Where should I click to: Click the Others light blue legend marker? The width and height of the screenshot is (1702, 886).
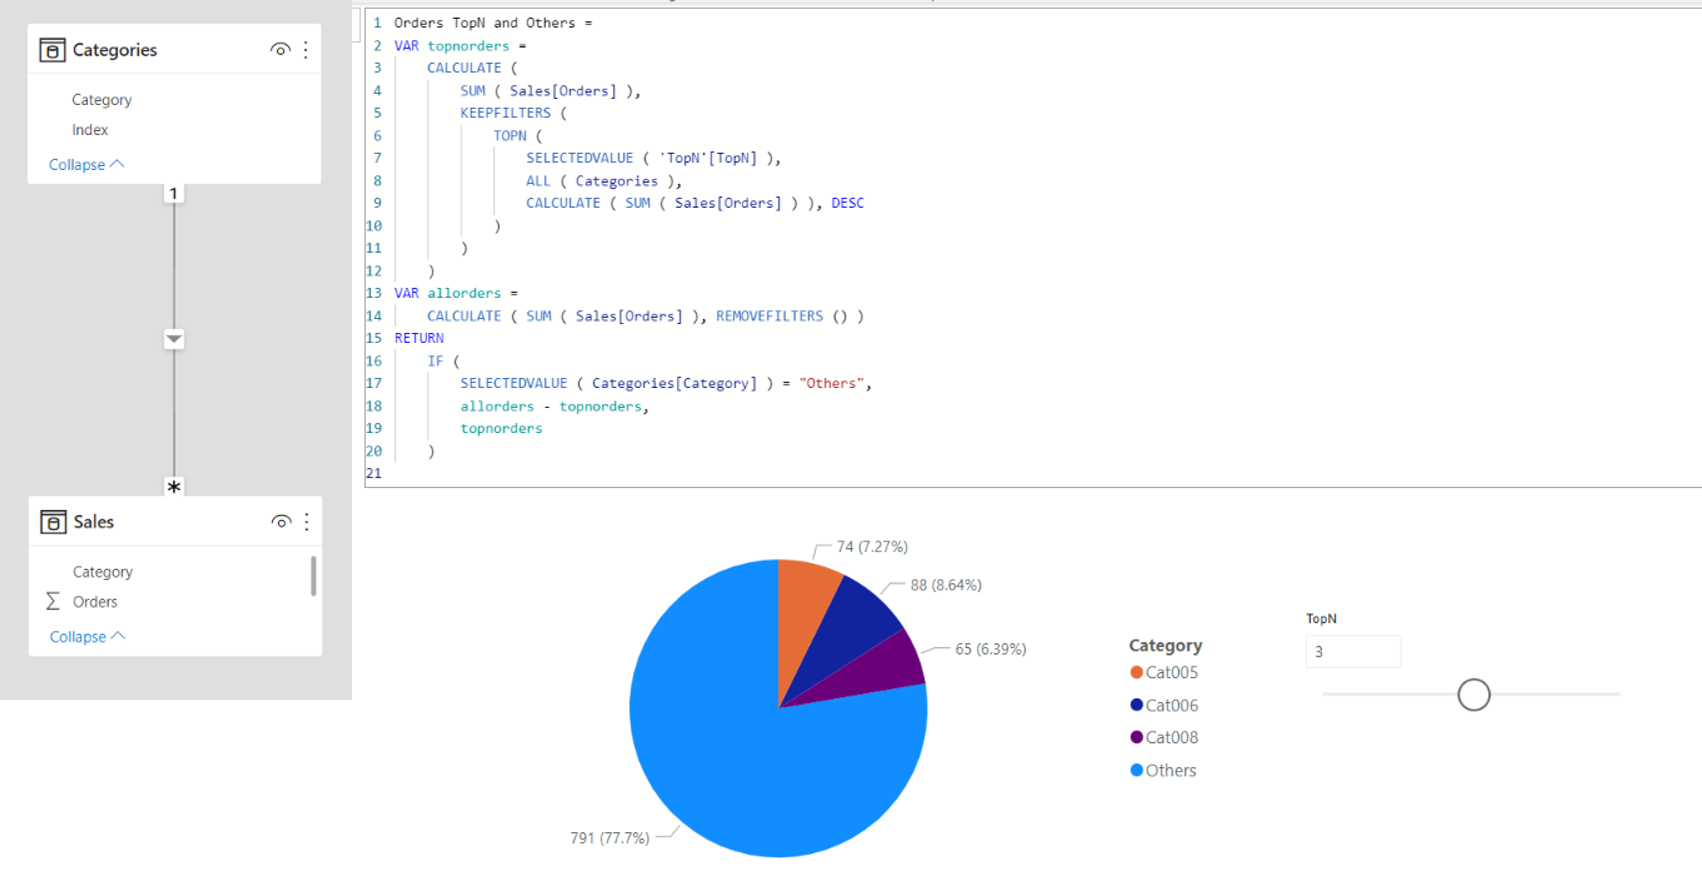point(1136,770)
